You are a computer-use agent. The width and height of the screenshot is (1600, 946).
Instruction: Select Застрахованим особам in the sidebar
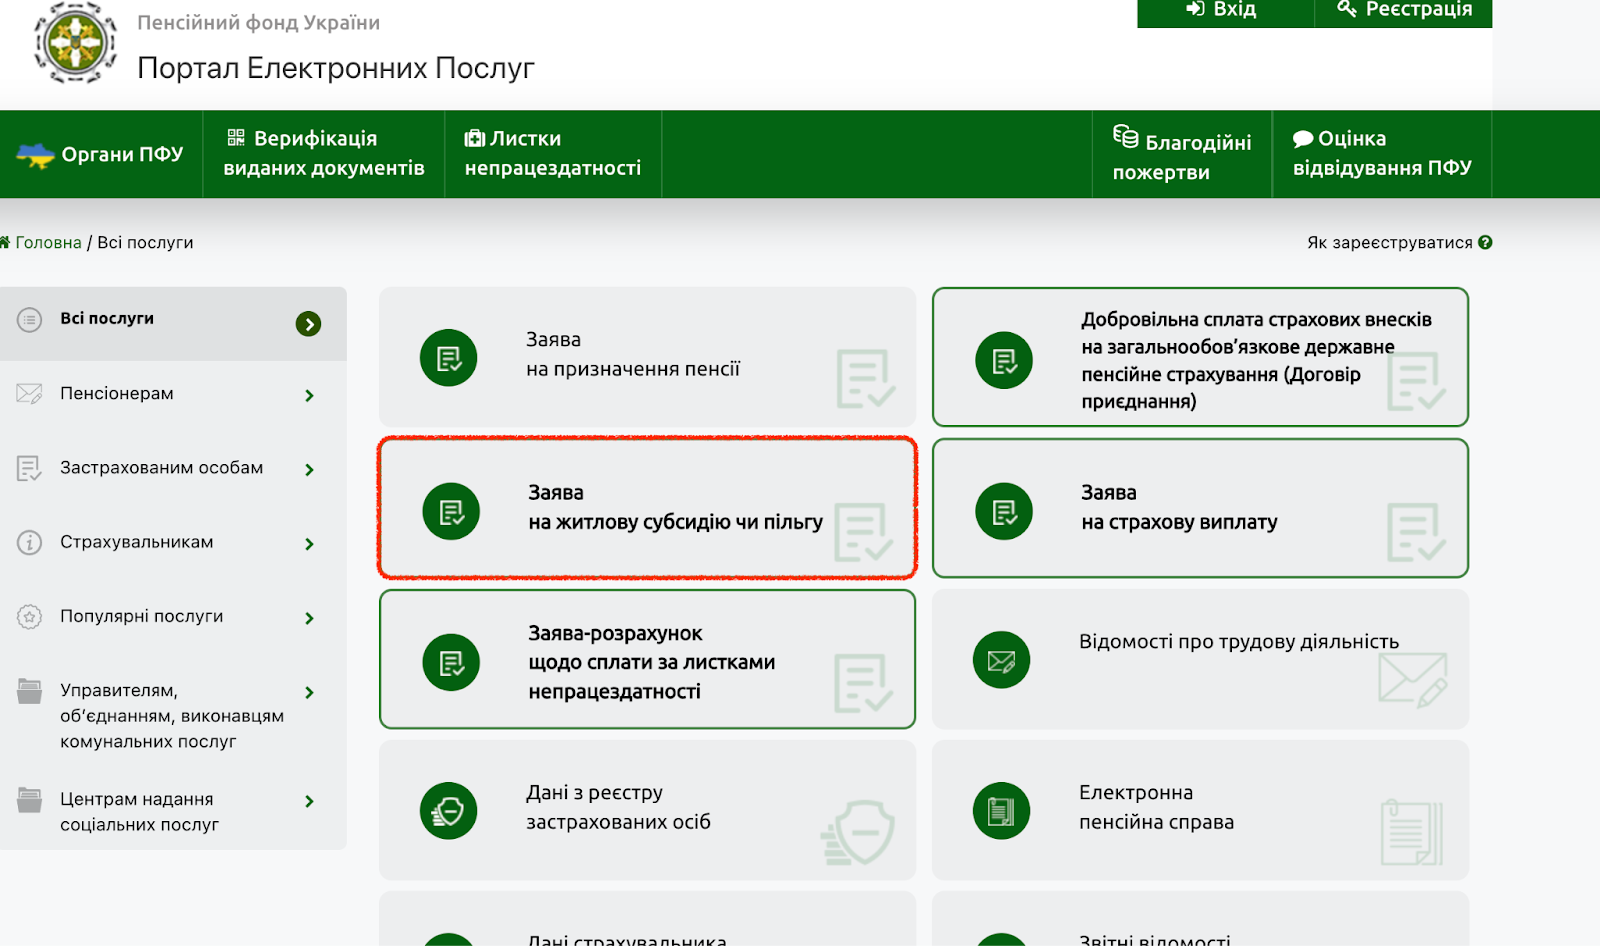pyautogui.click(x=173, y=468)
